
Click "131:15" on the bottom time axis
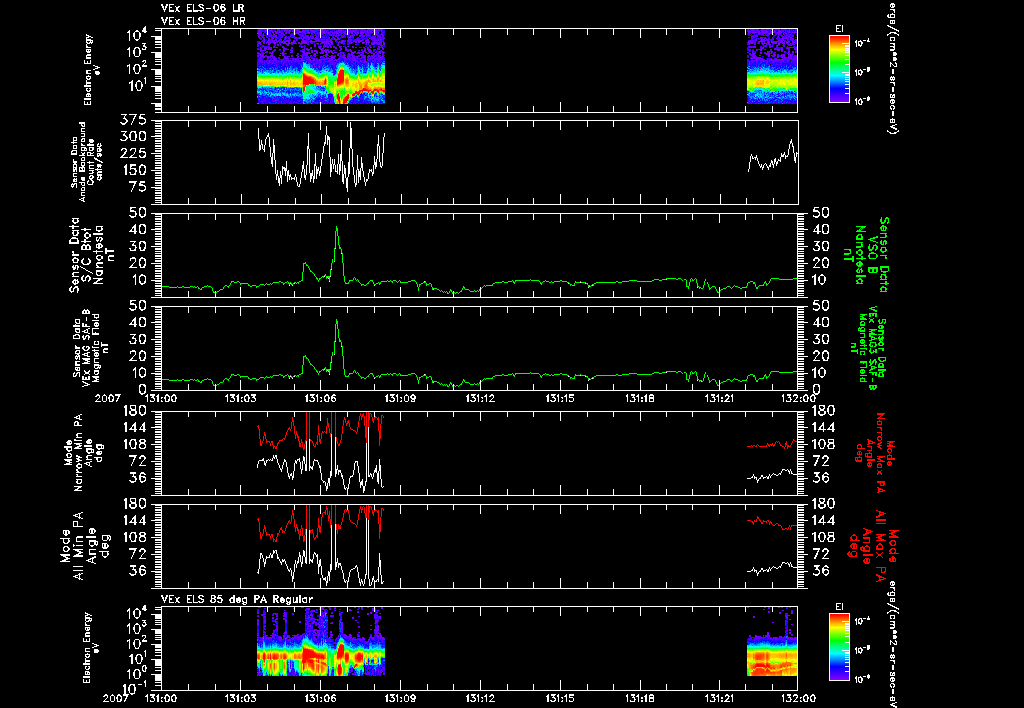point(559,698)
